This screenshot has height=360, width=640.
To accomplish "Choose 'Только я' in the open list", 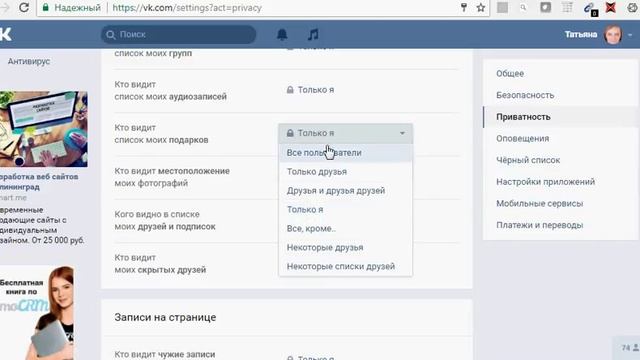I will tap(345, 209).
